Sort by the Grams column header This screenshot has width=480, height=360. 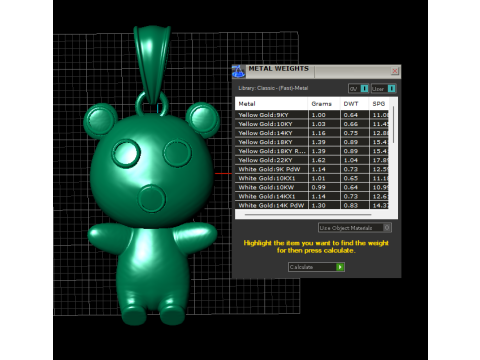point(324,104)
